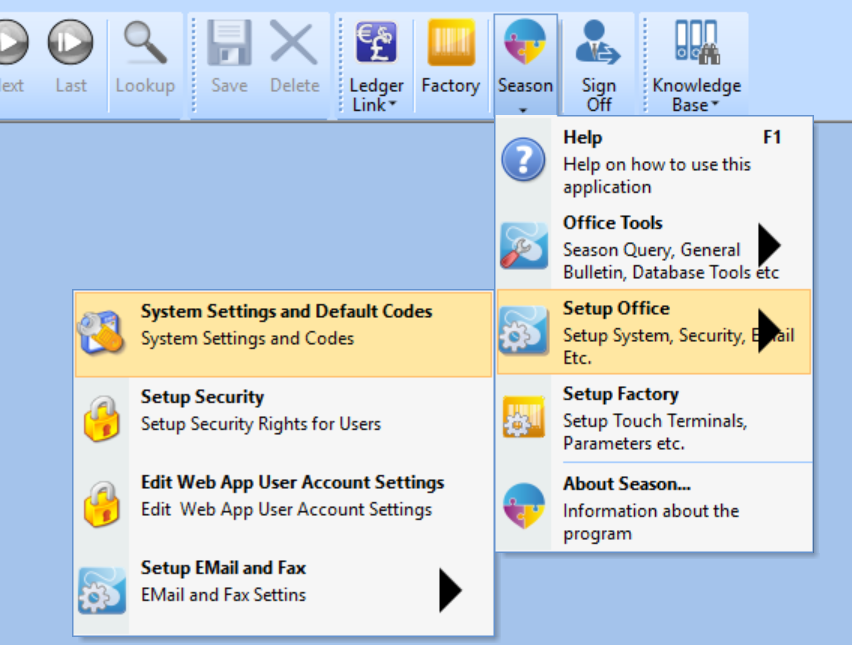Image resolution: width=852 pixels, height=645 pixels.
Task: Select the Help menu entry
Action: (654, 161)
